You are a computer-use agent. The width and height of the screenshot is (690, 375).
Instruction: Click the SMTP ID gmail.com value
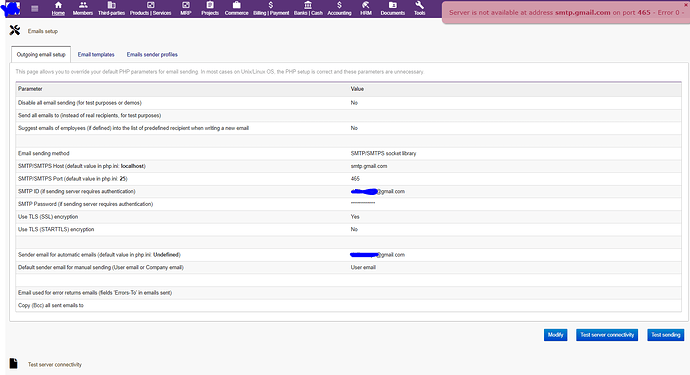point(378,191)
